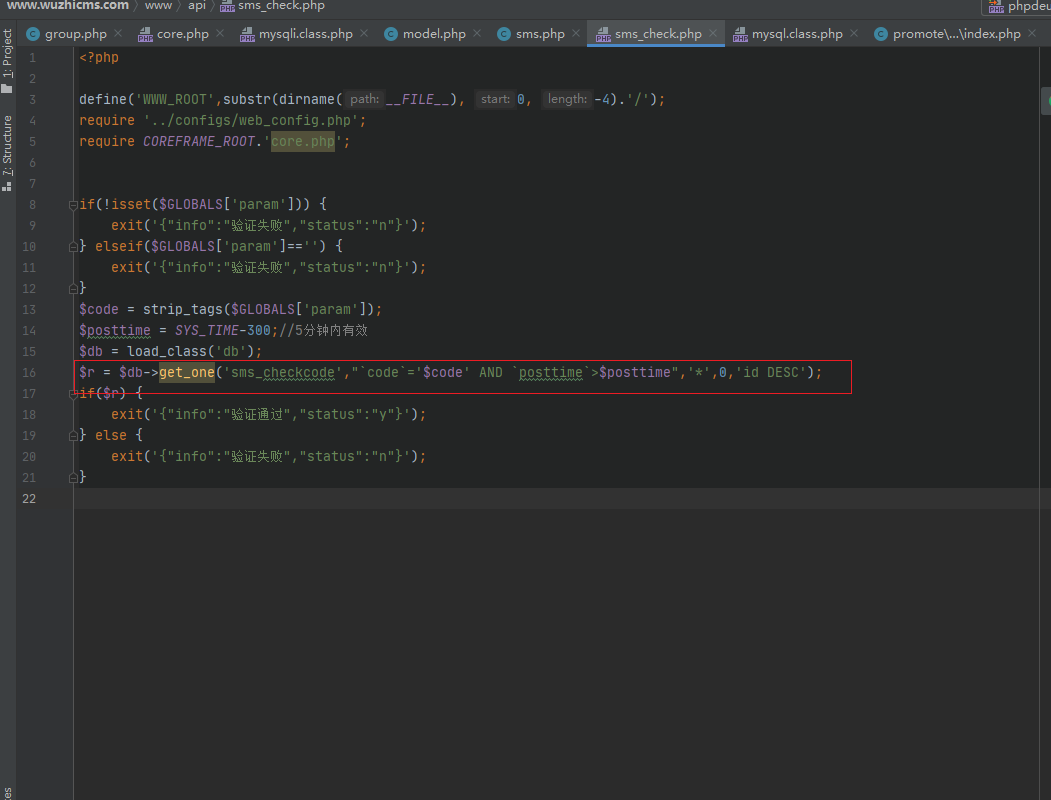Toggle fold marker at line 21

pyautogui.click(x=73, y=478)
